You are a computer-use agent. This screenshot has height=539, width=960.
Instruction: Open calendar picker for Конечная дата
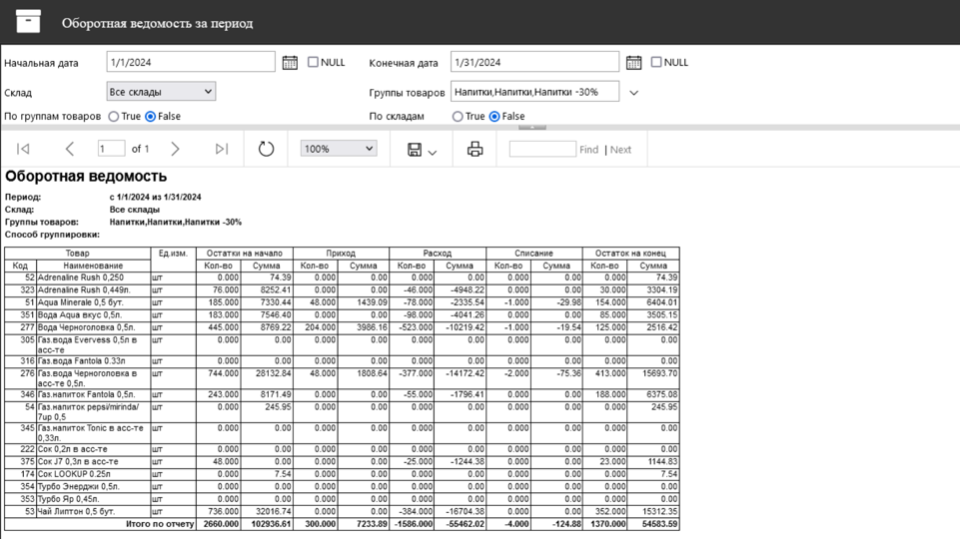pos(633,62)
